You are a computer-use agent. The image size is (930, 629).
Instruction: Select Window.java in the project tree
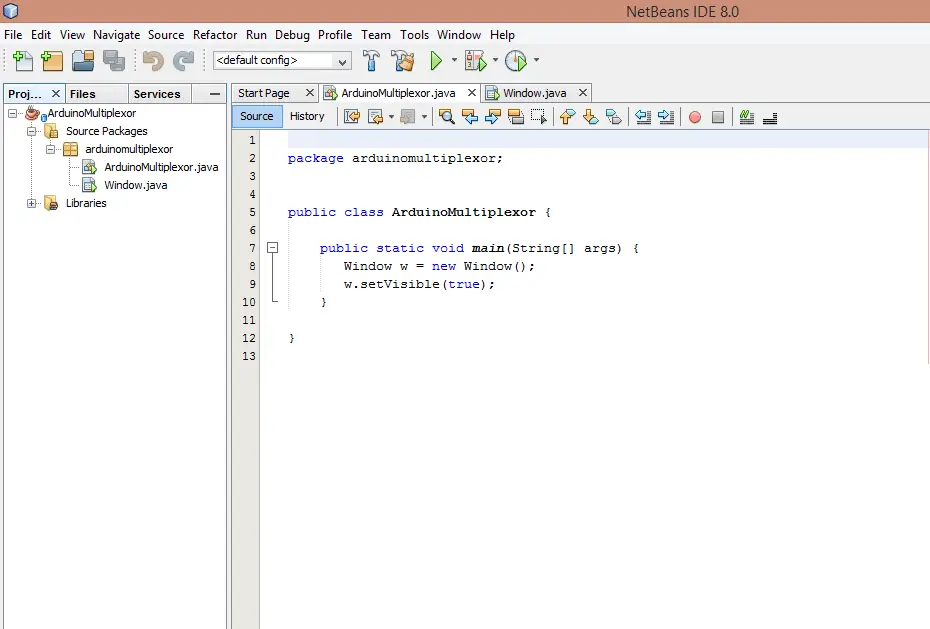tap(135, 185)
